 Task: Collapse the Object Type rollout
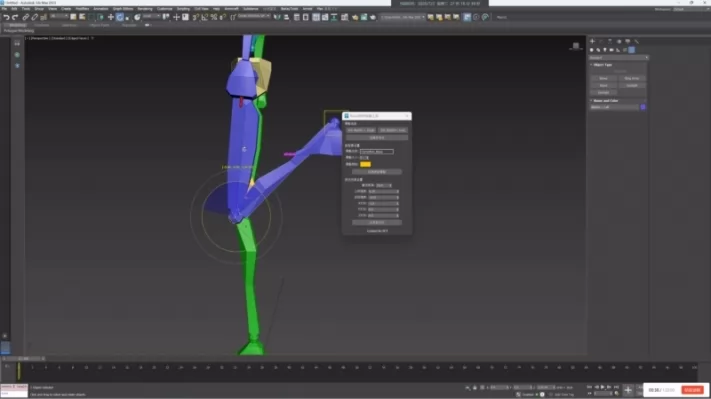[603, 65]
